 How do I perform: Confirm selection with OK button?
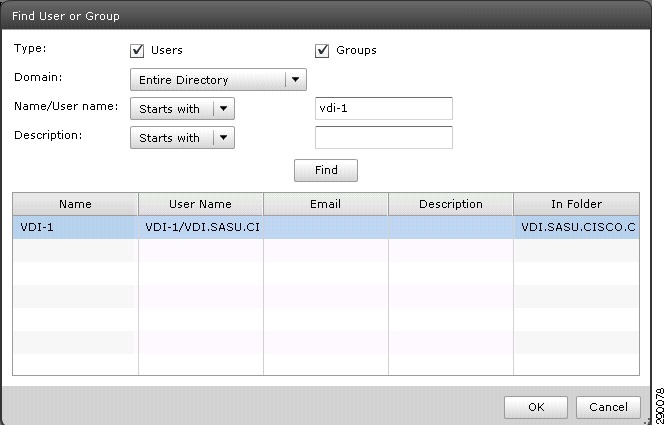click(x=536, y=407)
